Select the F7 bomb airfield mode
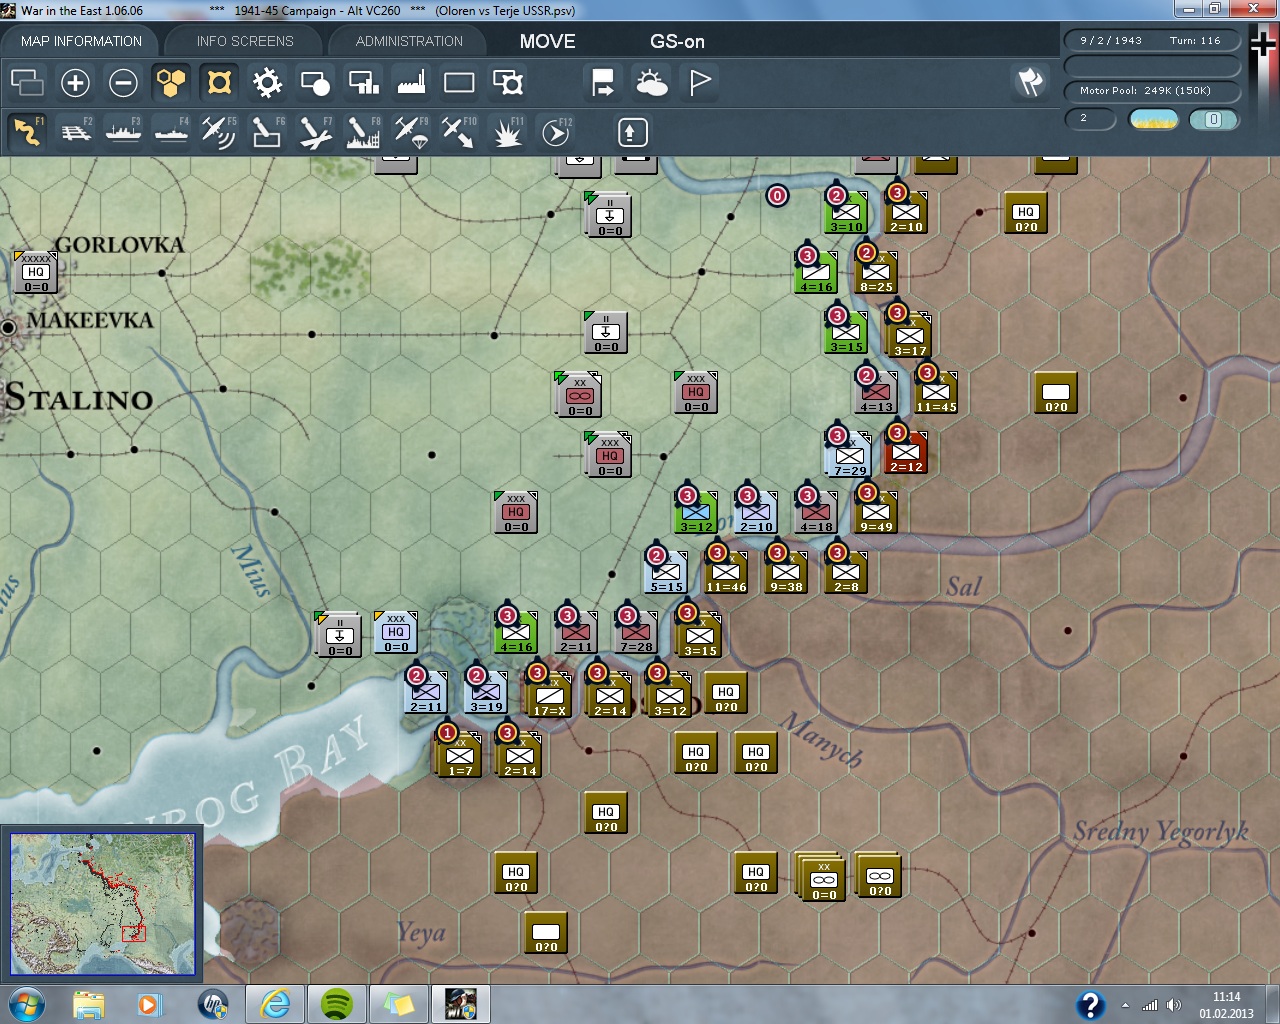Screen dimensions: 1280x1024 coord(315,132)
